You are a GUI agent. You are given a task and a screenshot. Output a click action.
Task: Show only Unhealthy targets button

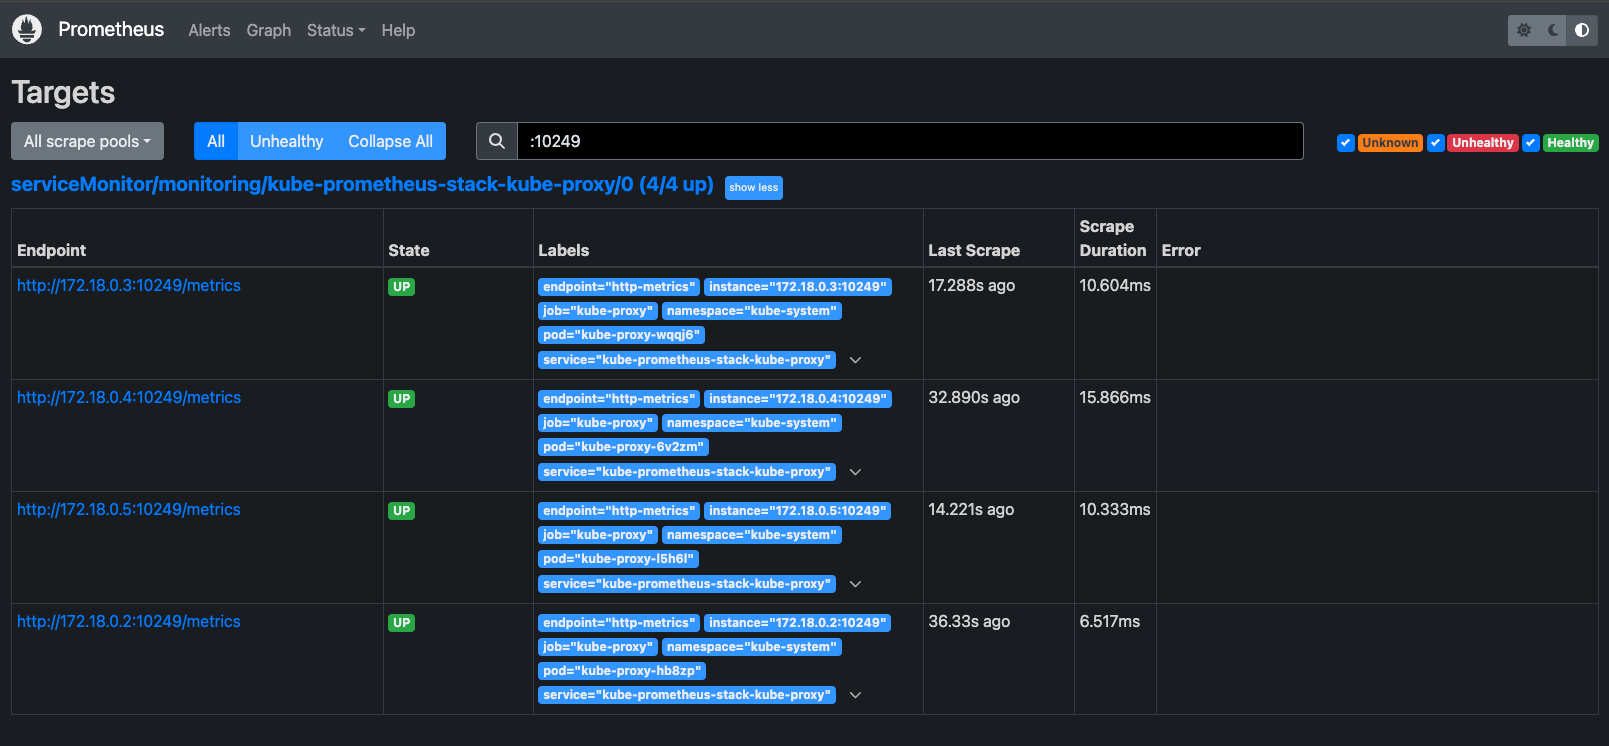tap(287, 141)
